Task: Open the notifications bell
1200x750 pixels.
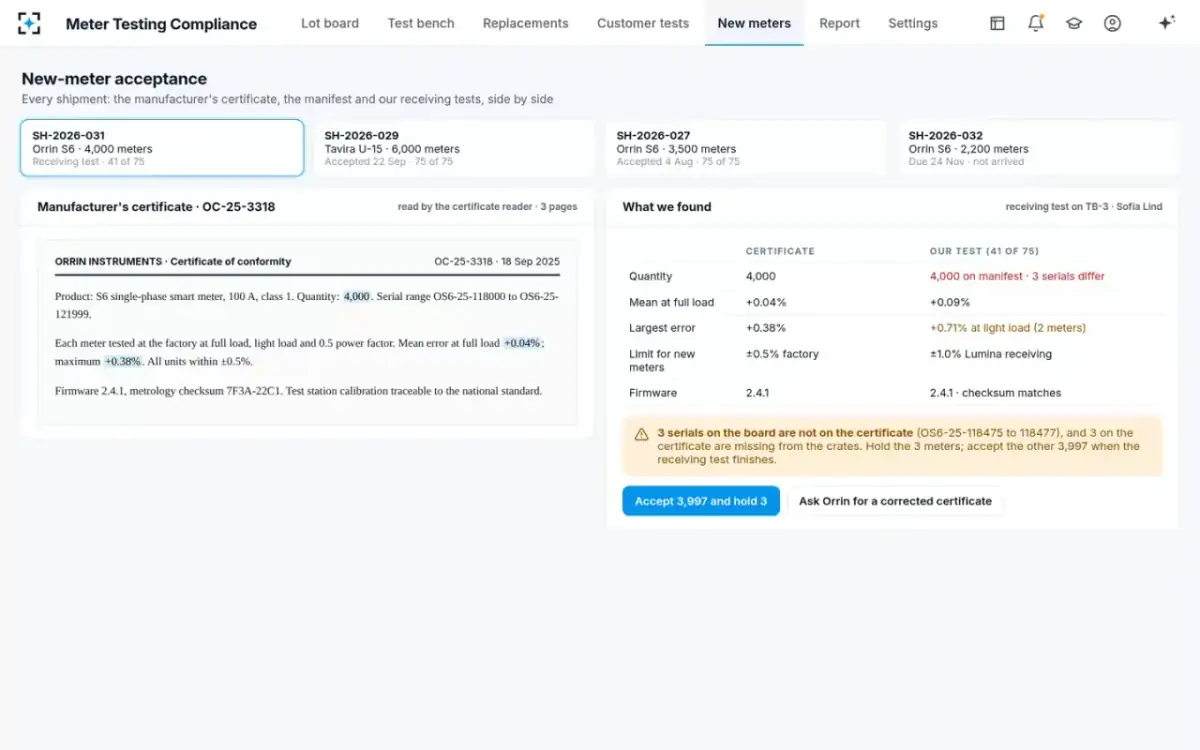Action: (1036, 23)
